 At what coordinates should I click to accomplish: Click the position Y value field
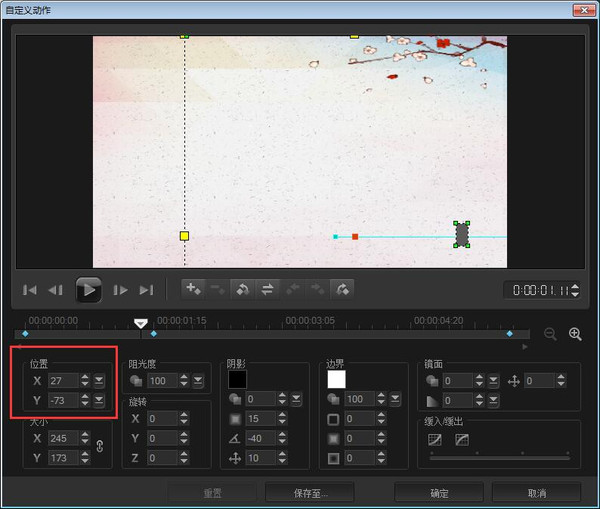tap(64, 400)
